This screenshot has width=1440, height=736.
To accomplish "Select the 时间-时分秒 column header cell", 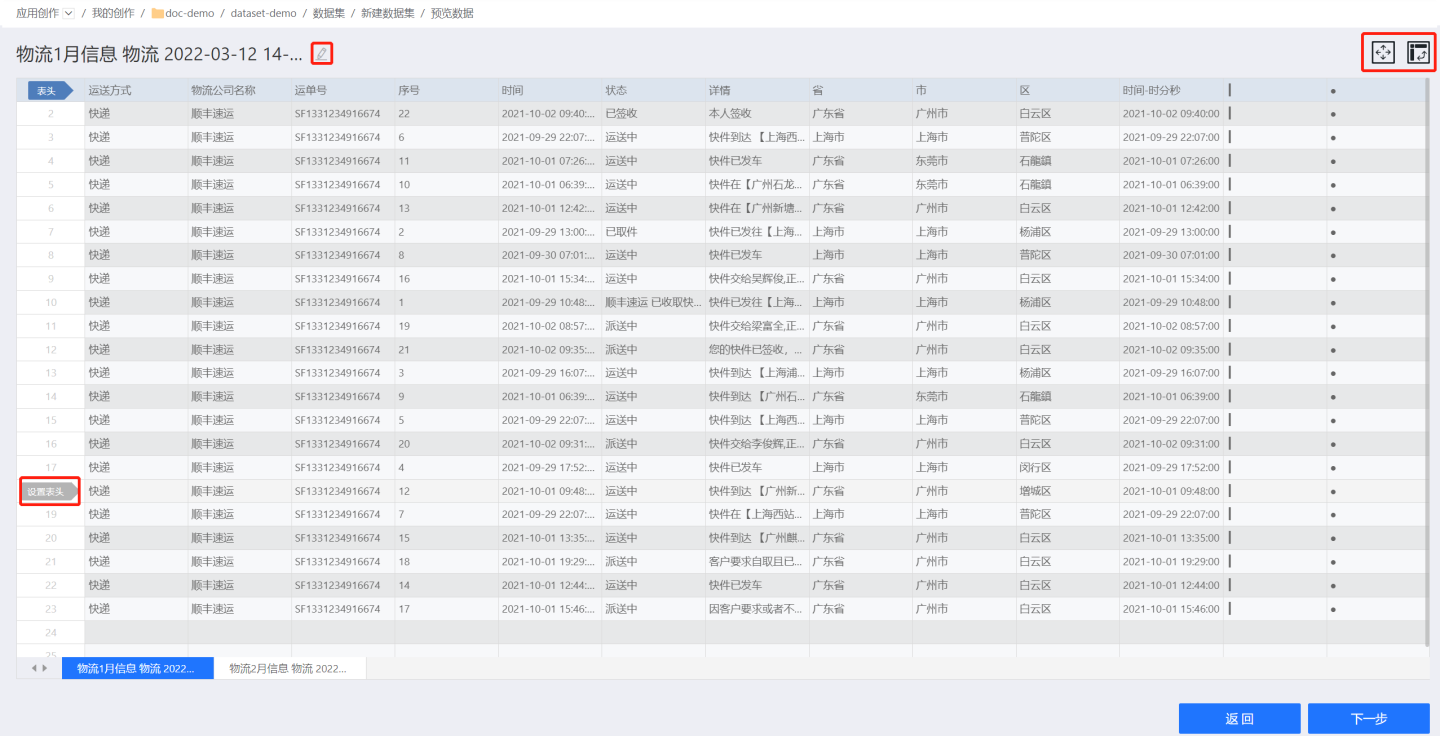I will point(1170,90).
